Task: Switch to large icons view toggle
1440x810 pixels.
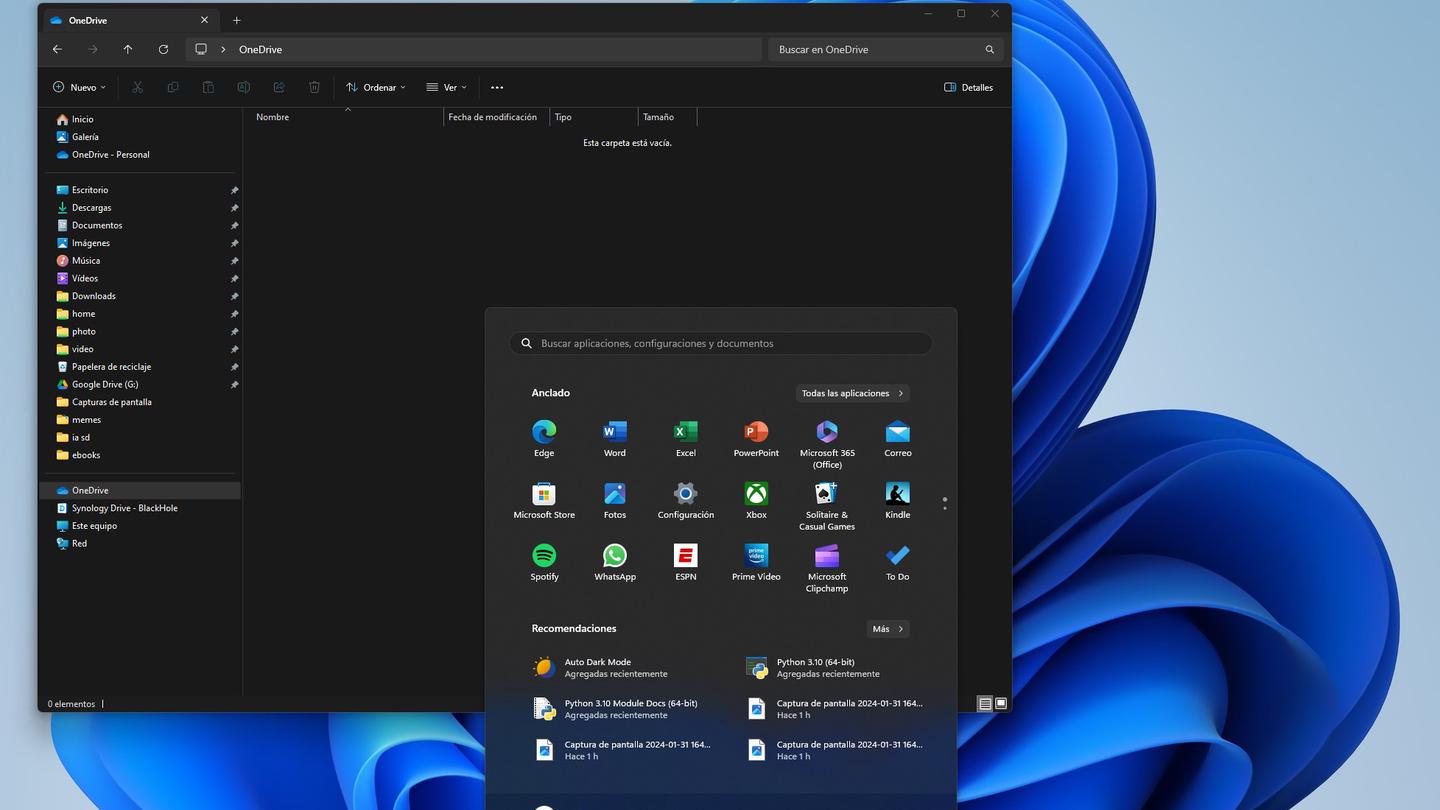Action: pos(1001,704)
